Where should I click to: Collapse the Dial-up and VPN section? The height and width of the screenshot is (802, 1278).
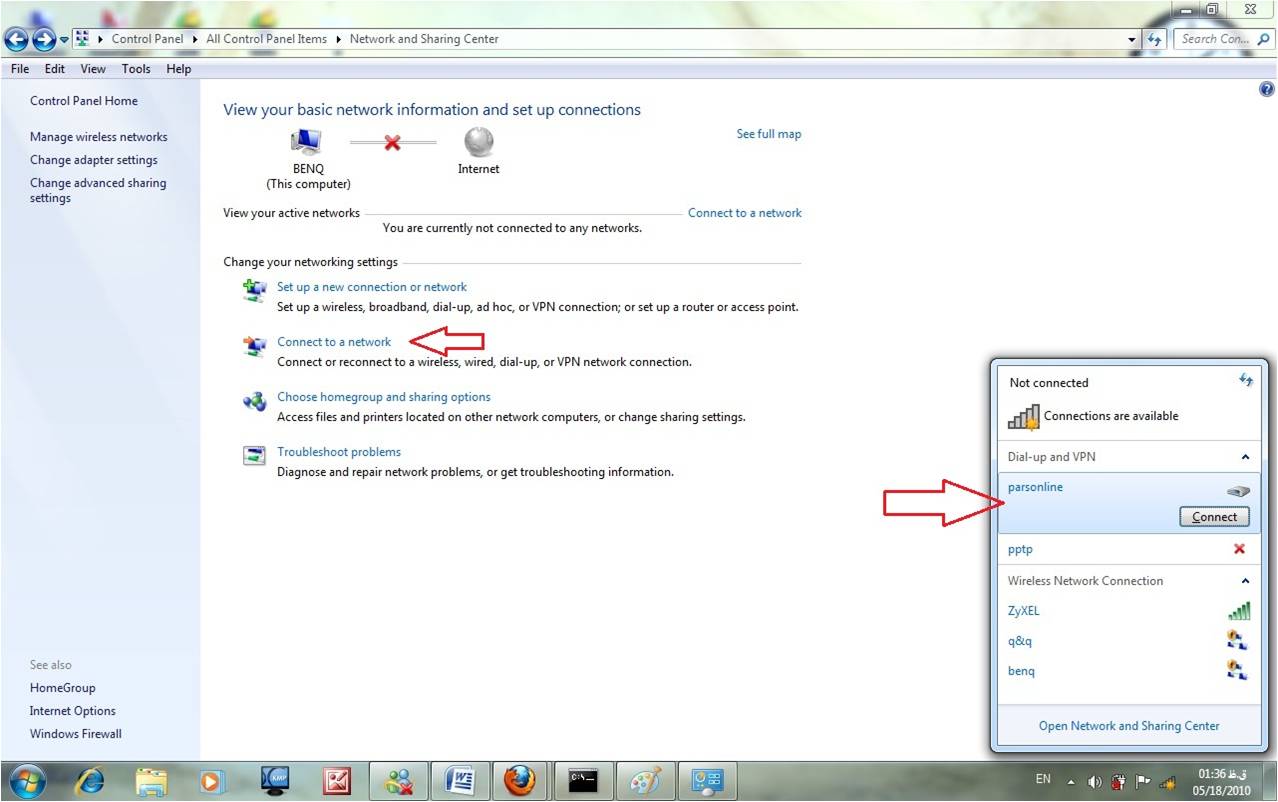(x=1245, y=457)
